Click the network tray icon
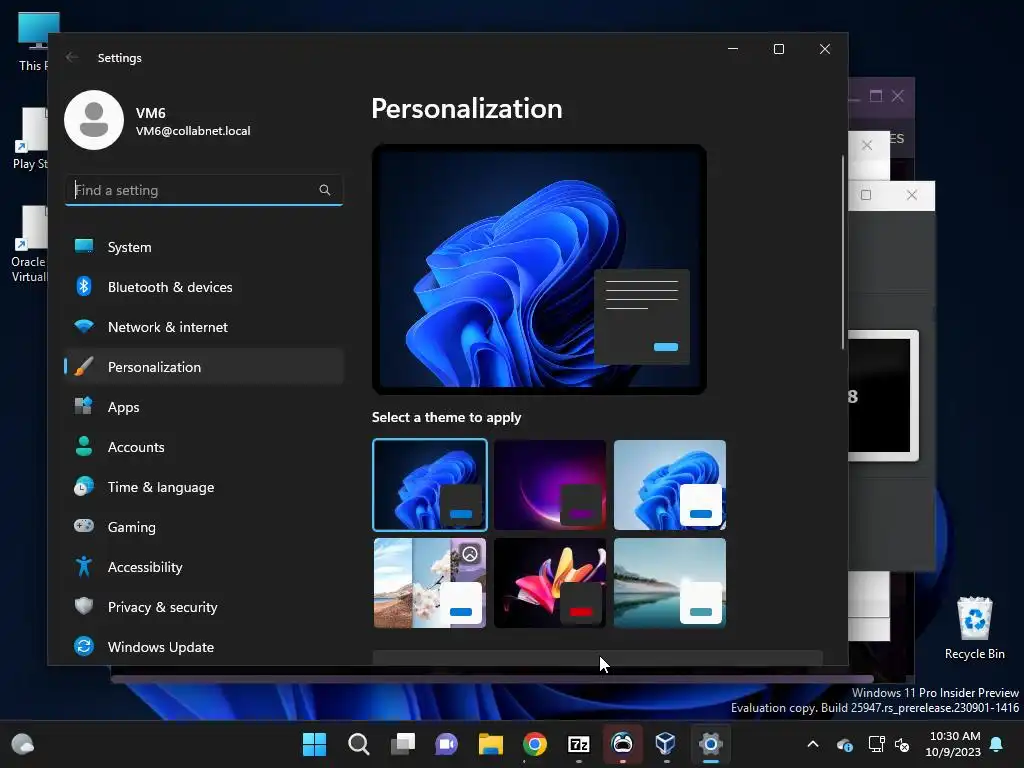The image size is (1024, 768). click(x=875, y=744)
